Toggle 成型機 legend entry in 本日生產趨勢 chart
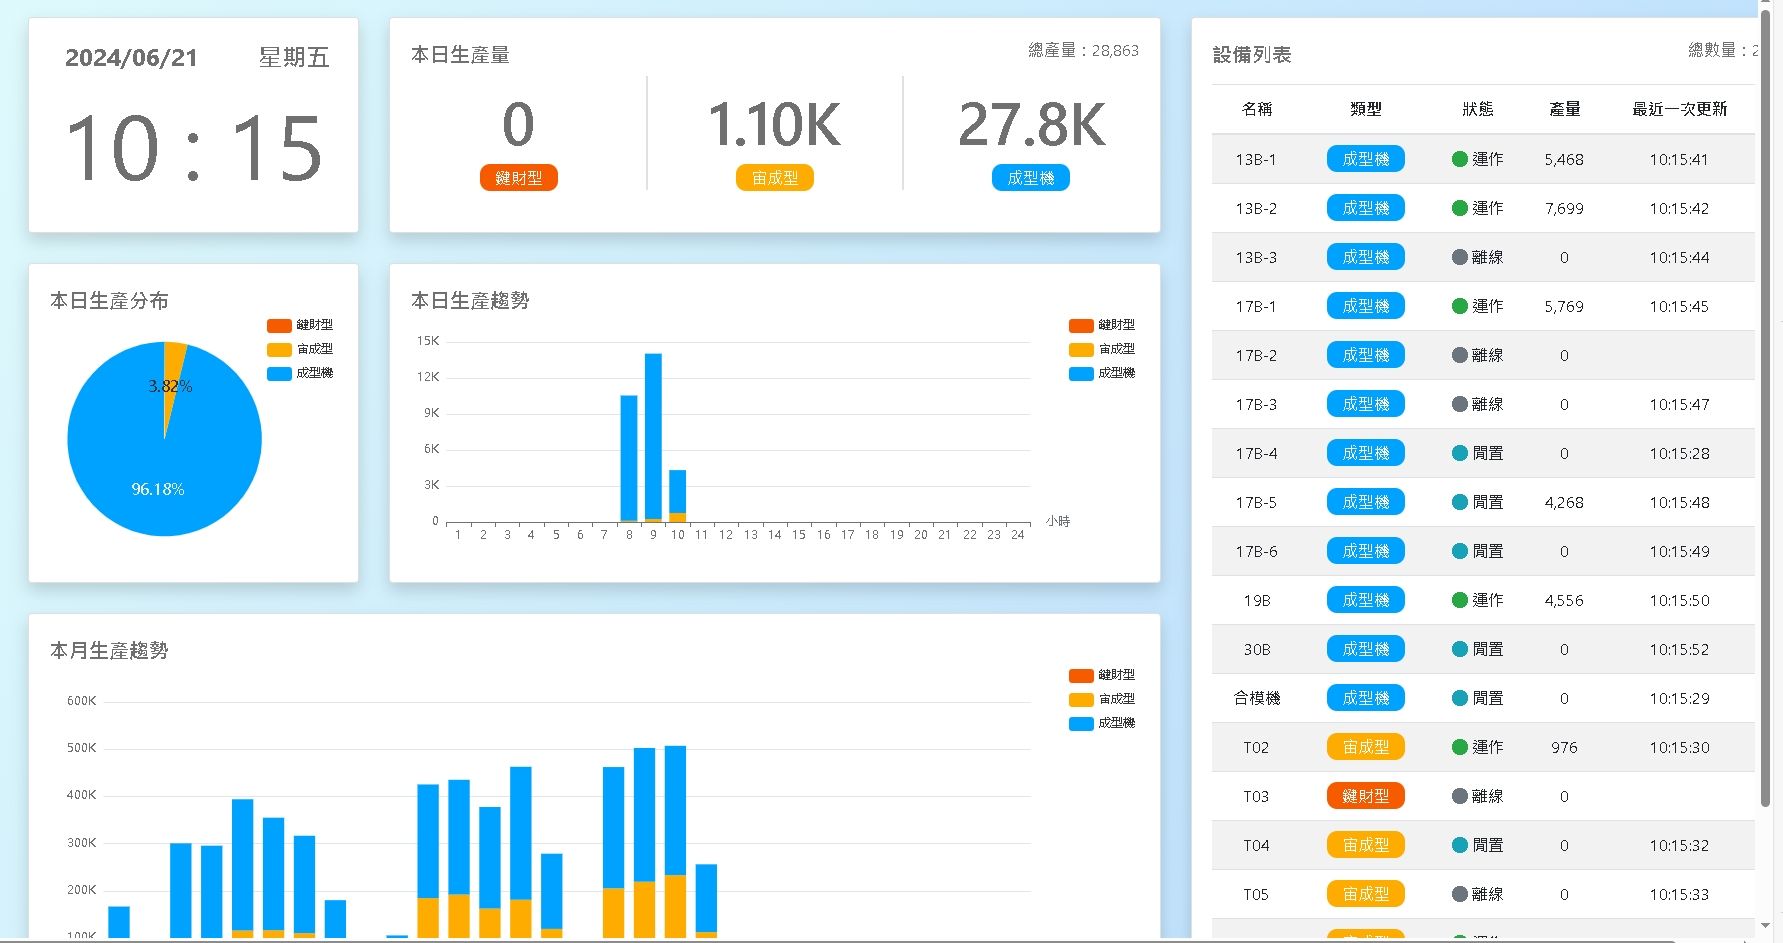Screen dimensions: 1783x943 [x=1102, y=373]
